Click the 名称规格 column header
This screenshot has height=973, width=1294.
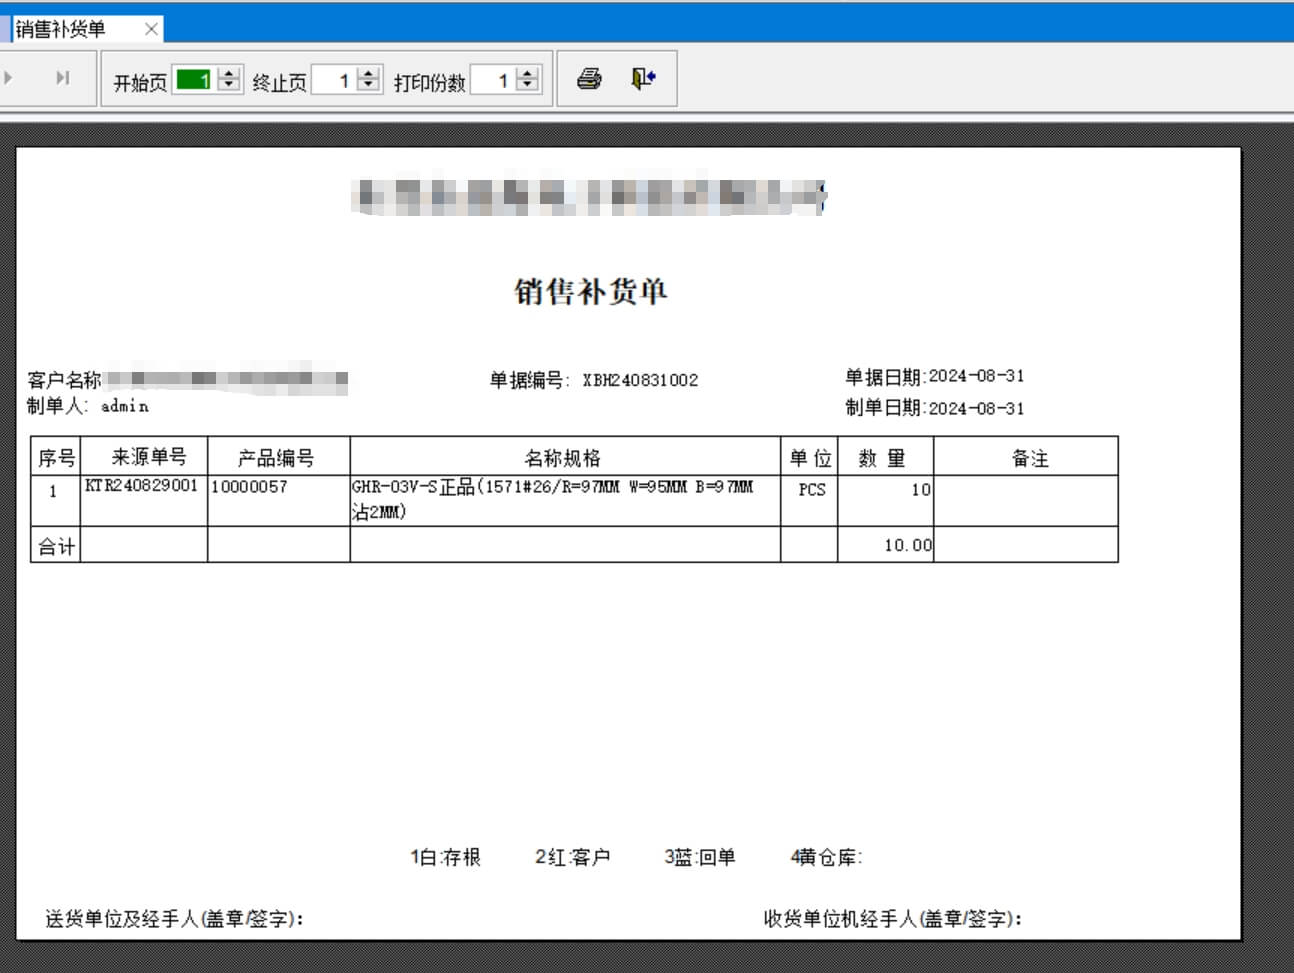[563, 458]
